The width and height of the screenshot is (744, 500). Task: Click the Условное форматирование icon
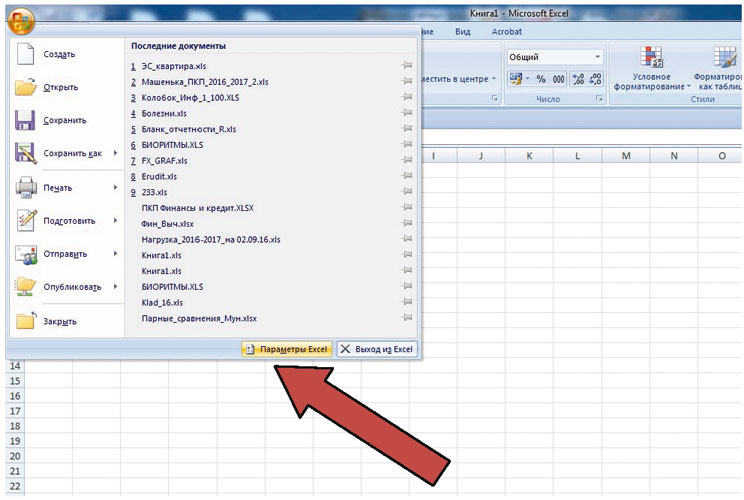(651, 56)
